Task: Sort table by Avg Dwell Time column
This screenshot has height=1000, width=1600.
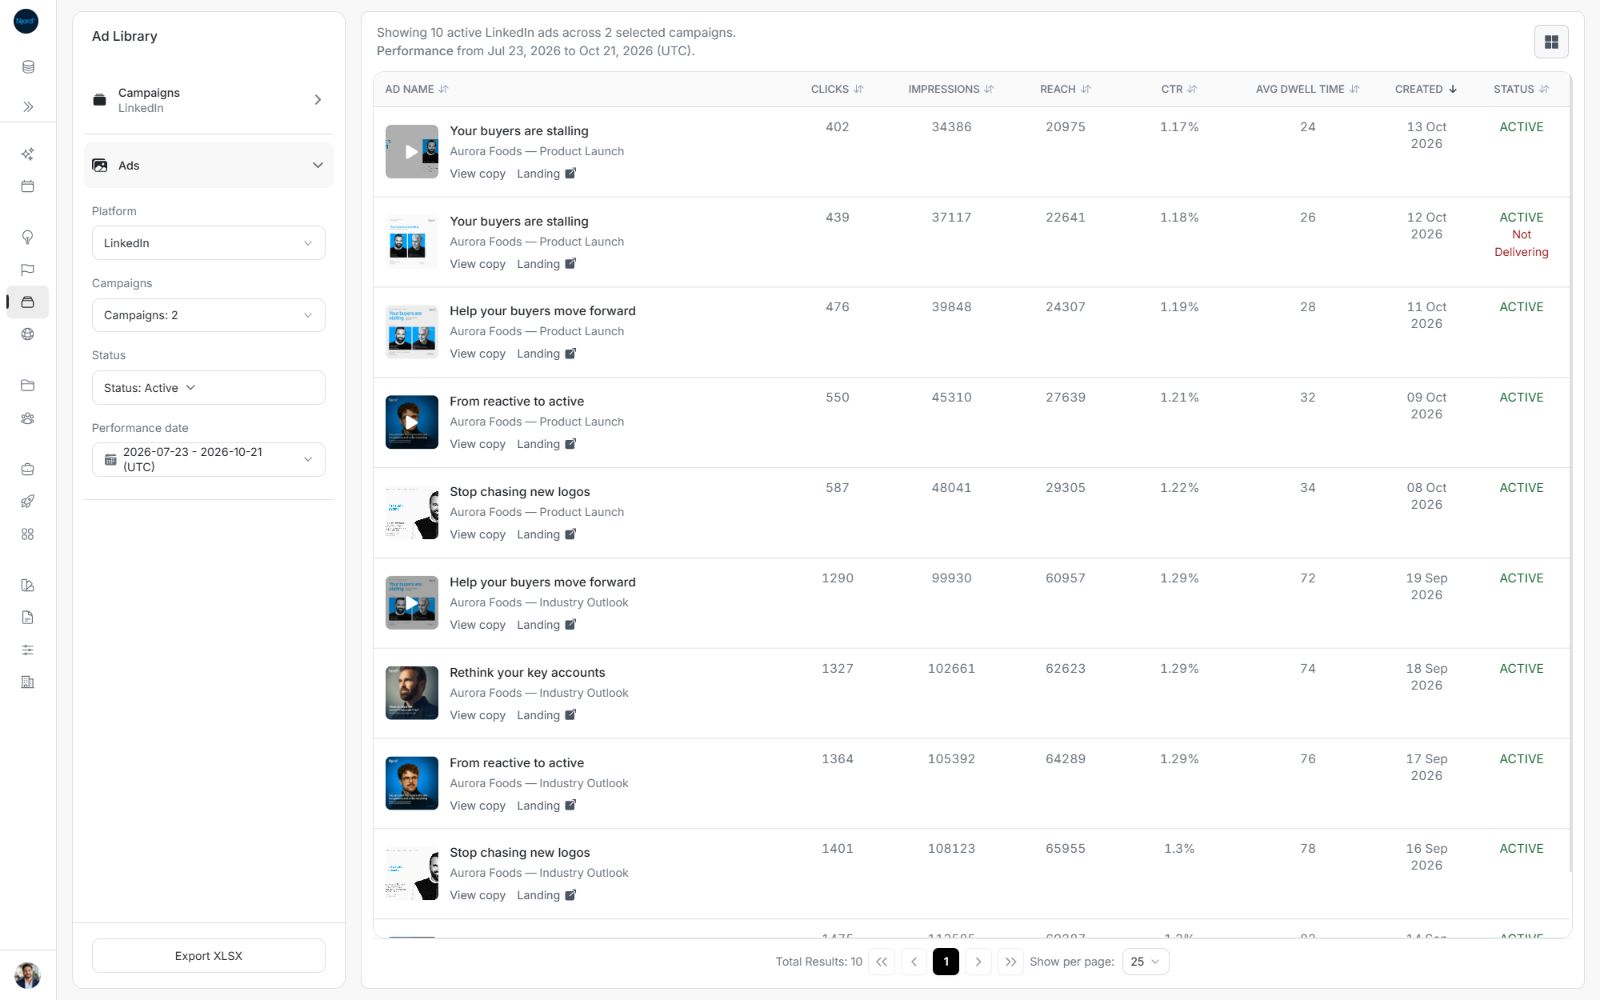Action: [x=1307, y=89]
